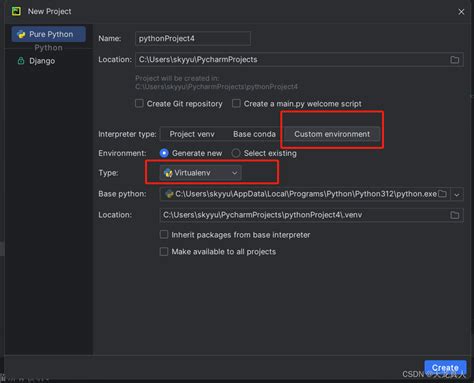Close the New Project dialog

click(461, 12)
